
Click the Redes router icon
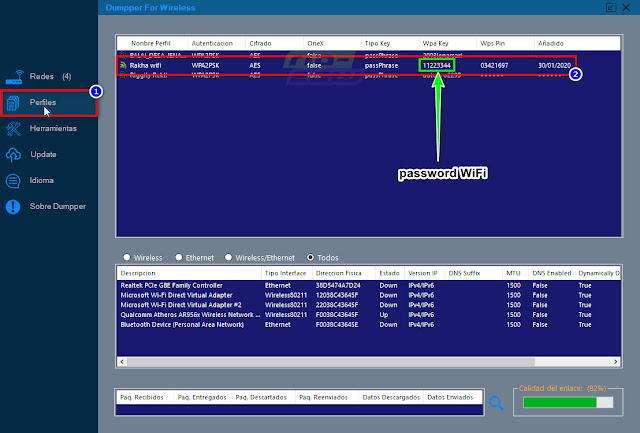[14, 77]
